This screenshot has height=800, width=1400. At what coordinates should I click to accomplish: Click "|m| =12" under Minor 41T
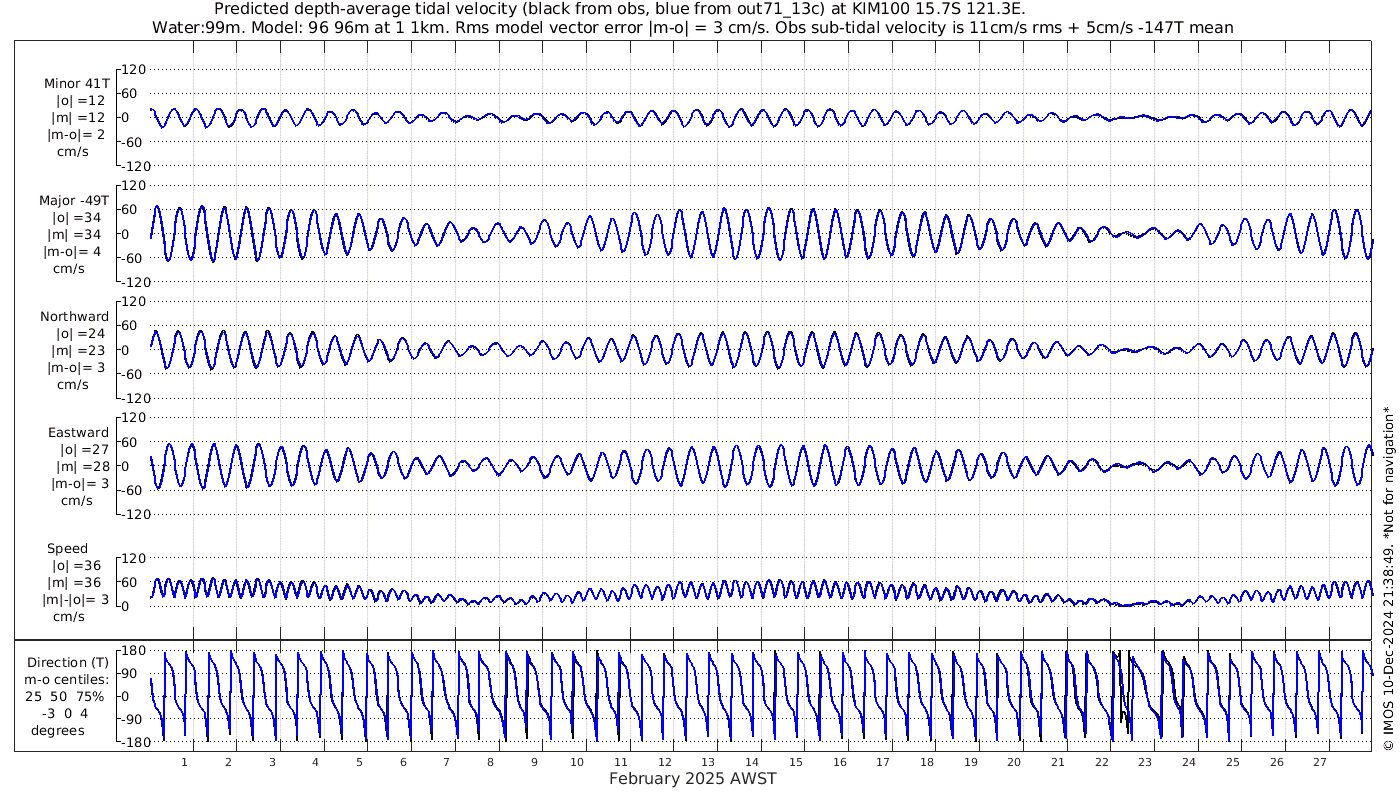point(80,118)
